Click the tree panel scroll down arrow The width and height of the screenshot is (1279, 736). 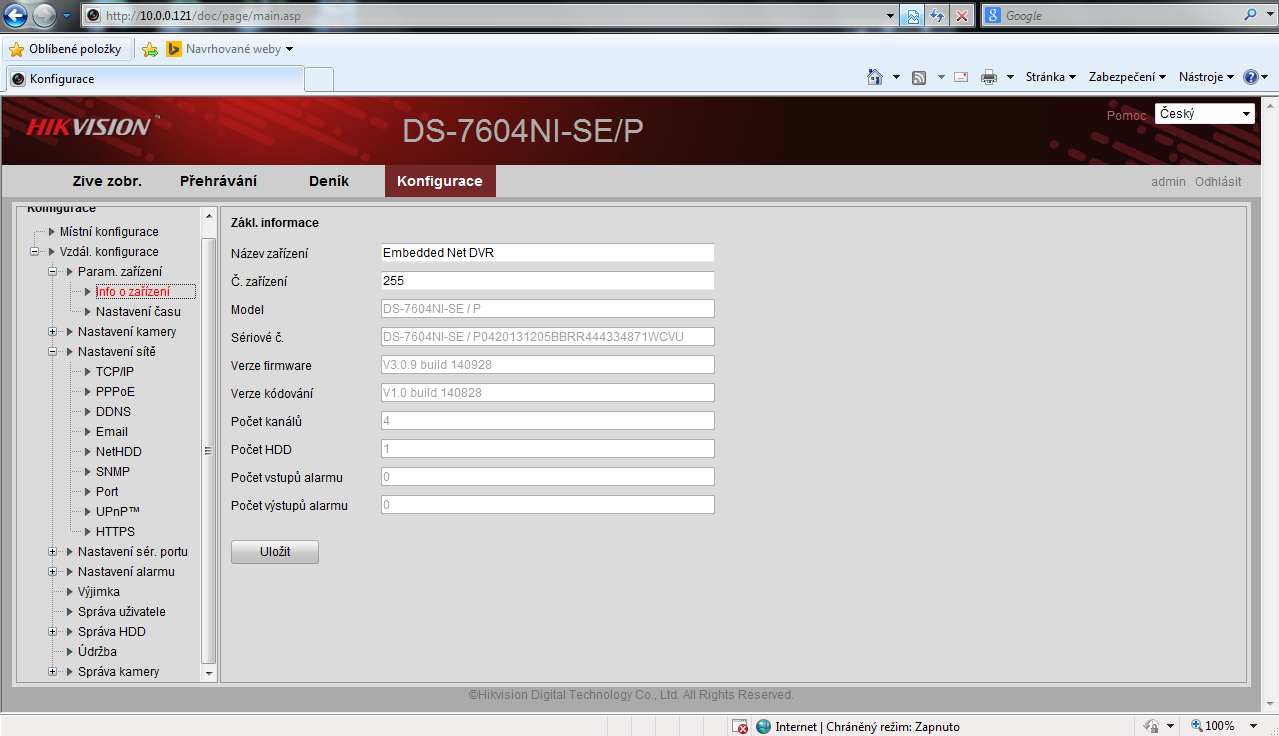[209, 674]
